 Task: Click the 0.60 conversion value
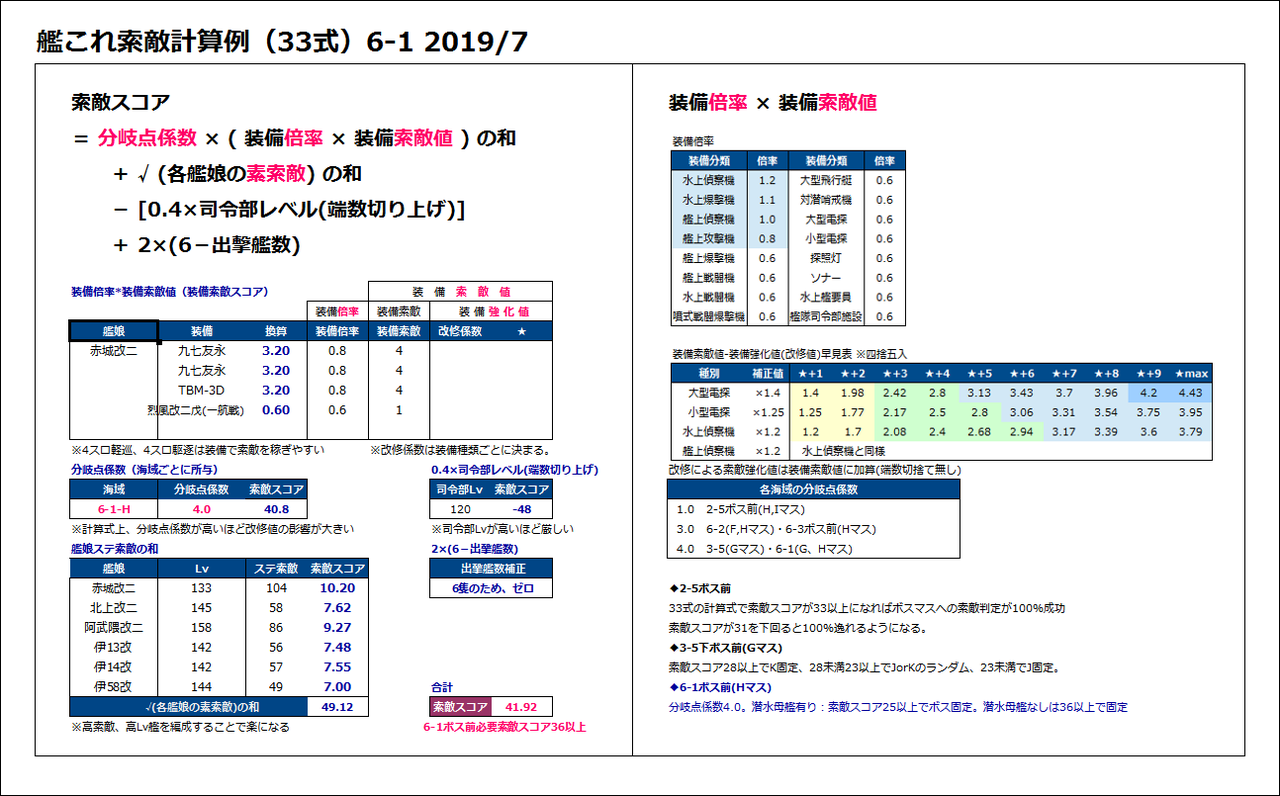275,410
